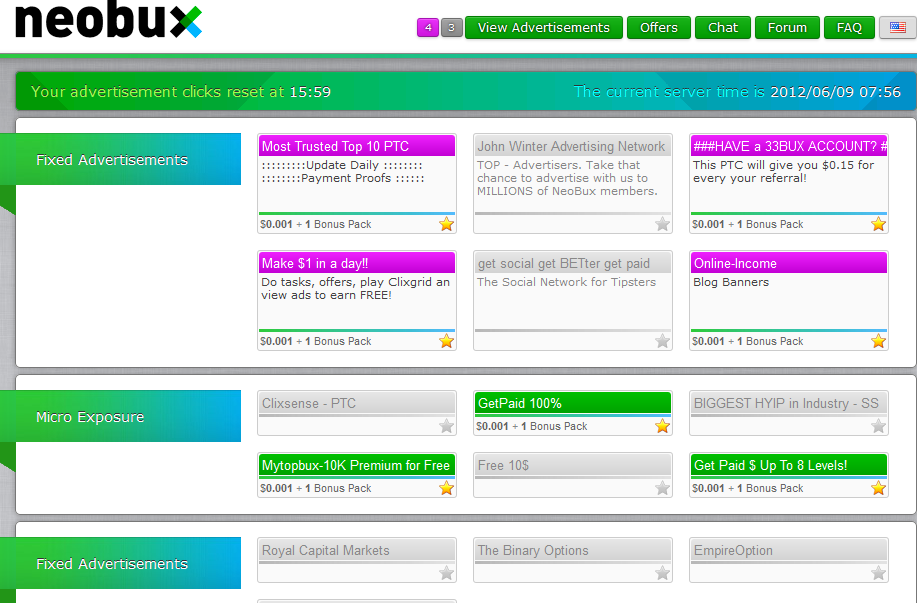
Task: Click the star on Mytopbux-10K Premium for Free
Action: tap(447, 488)
